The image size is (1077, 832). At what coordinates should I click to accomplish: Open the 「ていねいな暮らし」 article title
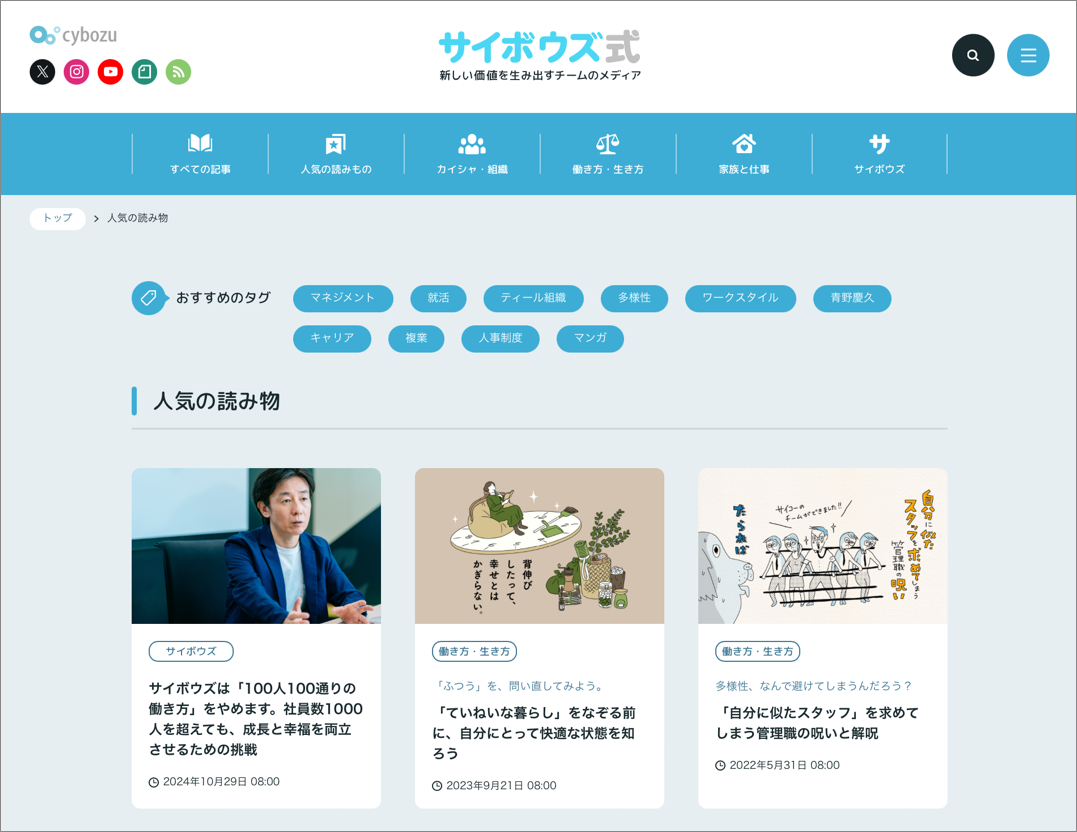pyautogui.click(x=538, y=732)
